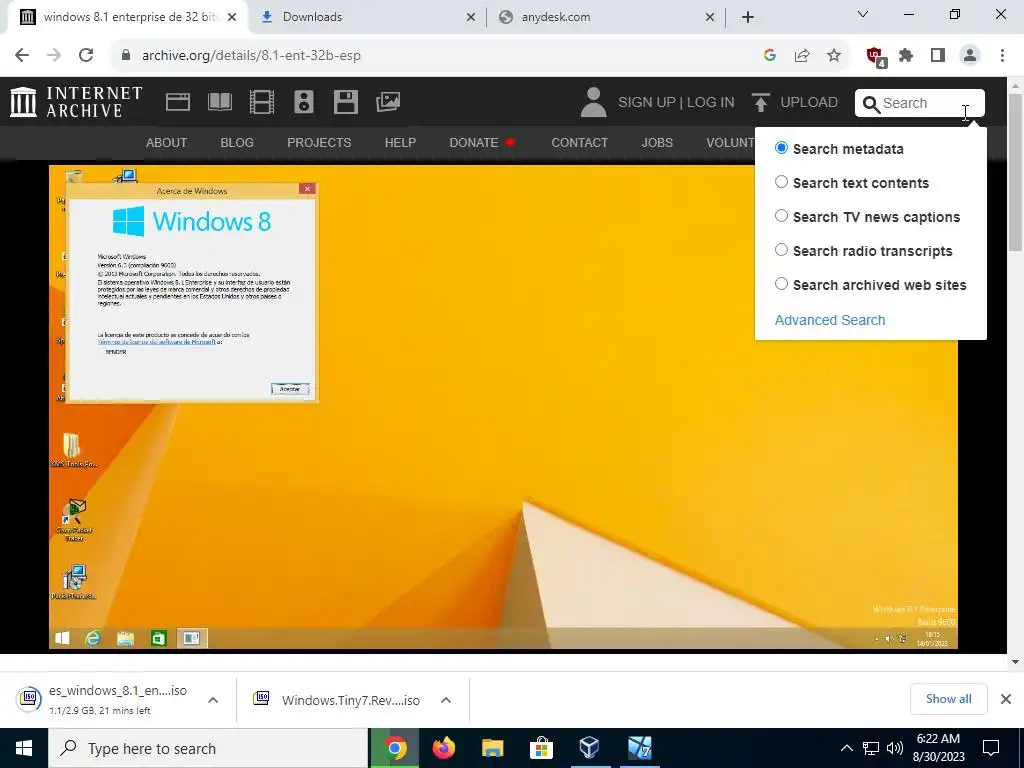
Task: Open the DONATE navigation item
Action: pyautogui.click(x=482, y=142)
